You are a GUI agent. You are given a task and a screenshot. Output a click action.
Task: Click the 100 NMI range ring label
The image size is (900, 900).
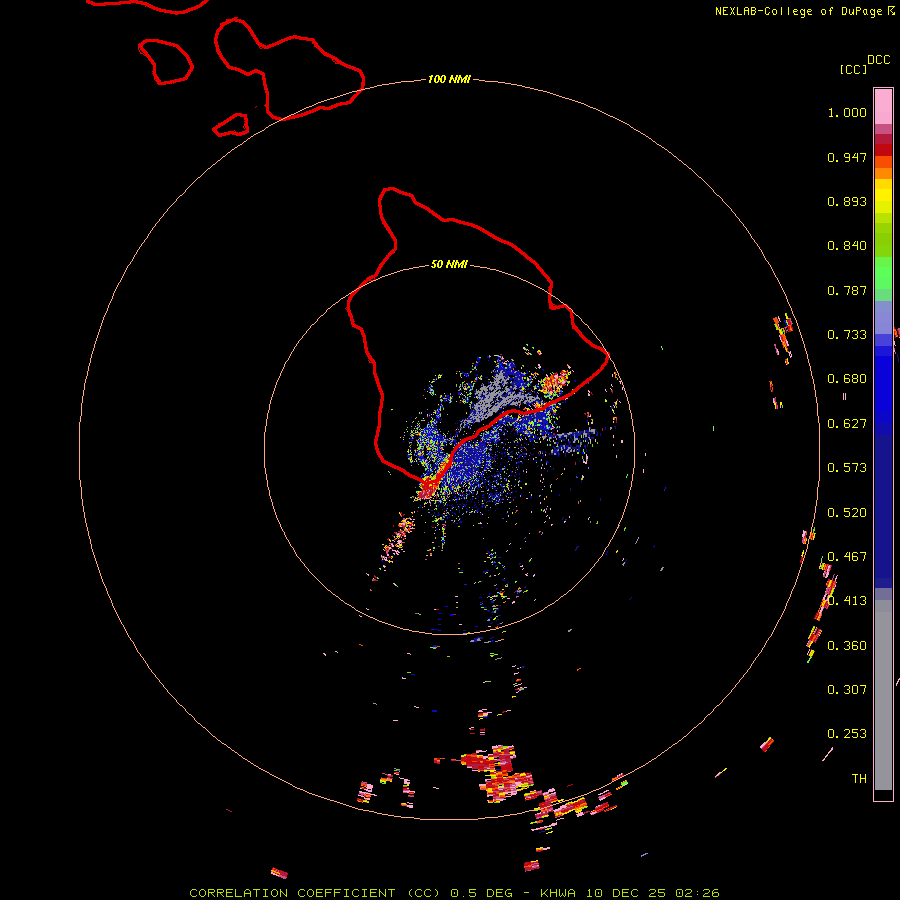[449, 79]
